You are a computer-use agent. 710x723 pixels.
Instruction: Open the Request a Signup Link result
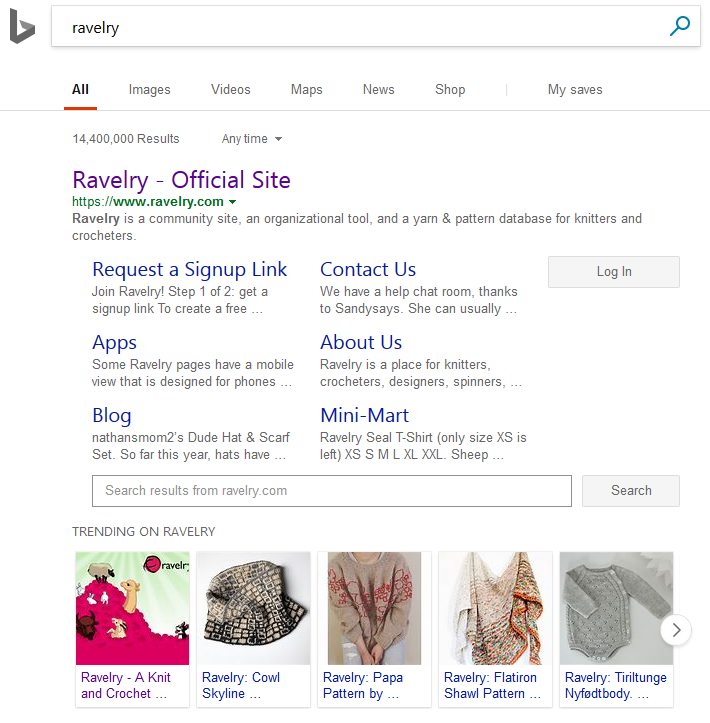pyautogui.click(x=189, y=269)
